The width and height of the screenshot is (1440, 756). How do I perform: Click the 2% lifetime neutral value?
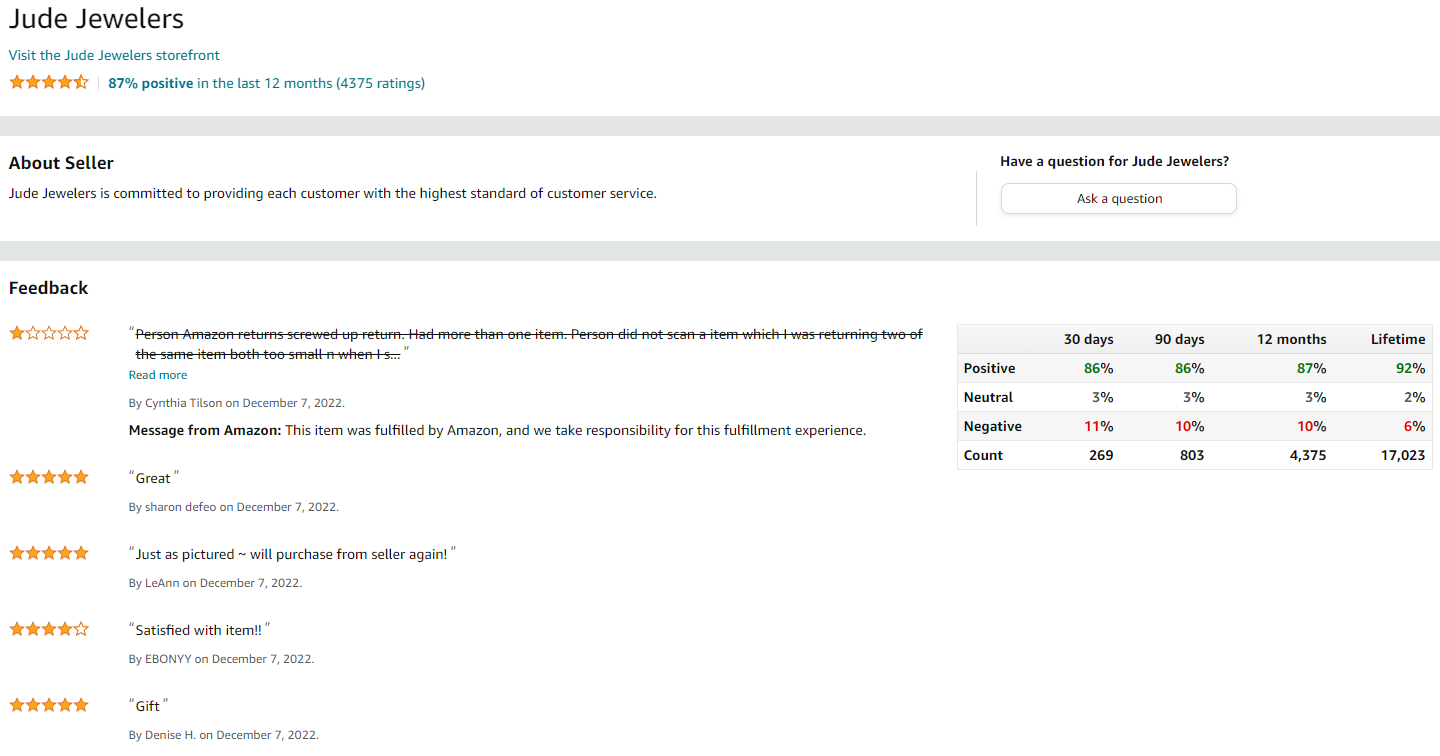[1414, 397]
